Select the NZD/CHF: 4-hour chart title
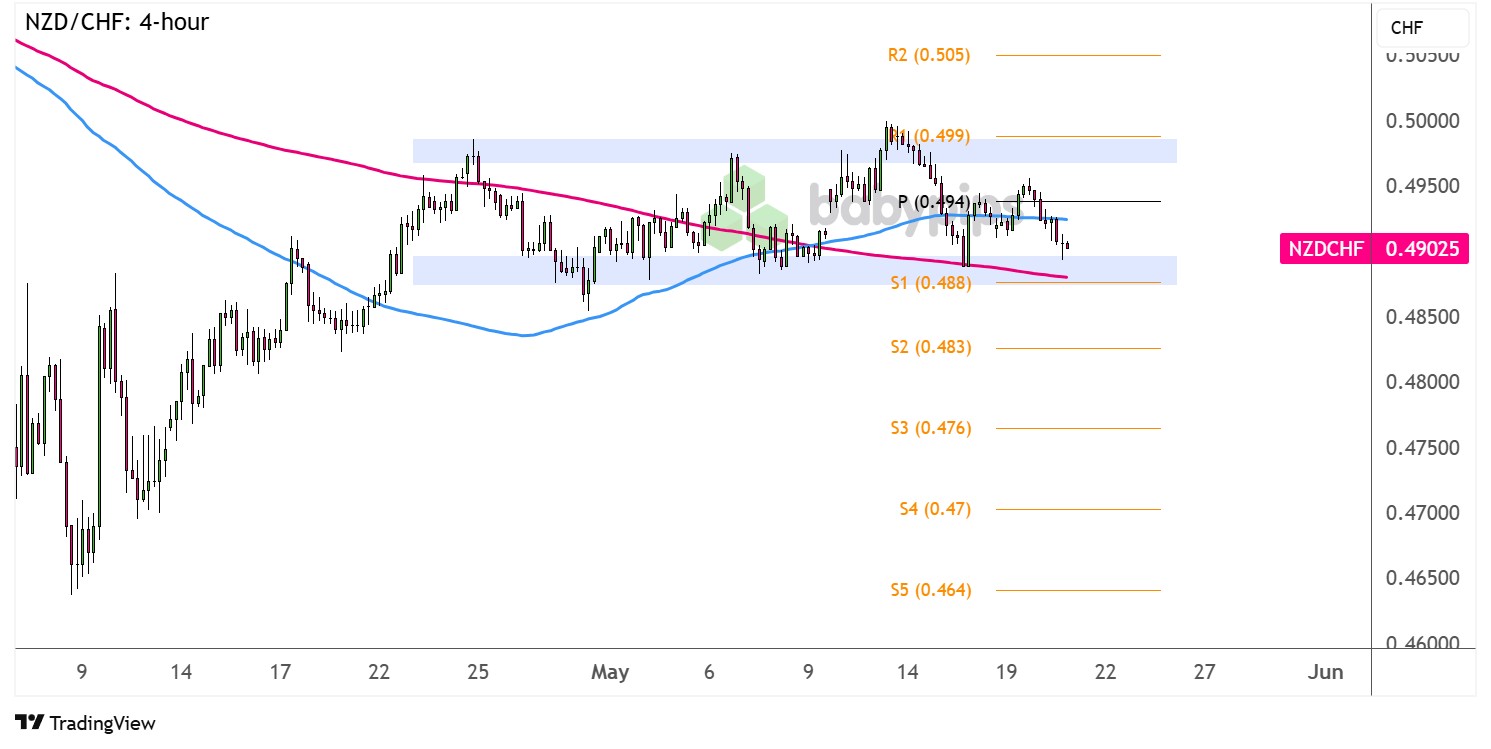 pyautogui.click(x=117, y=22)
